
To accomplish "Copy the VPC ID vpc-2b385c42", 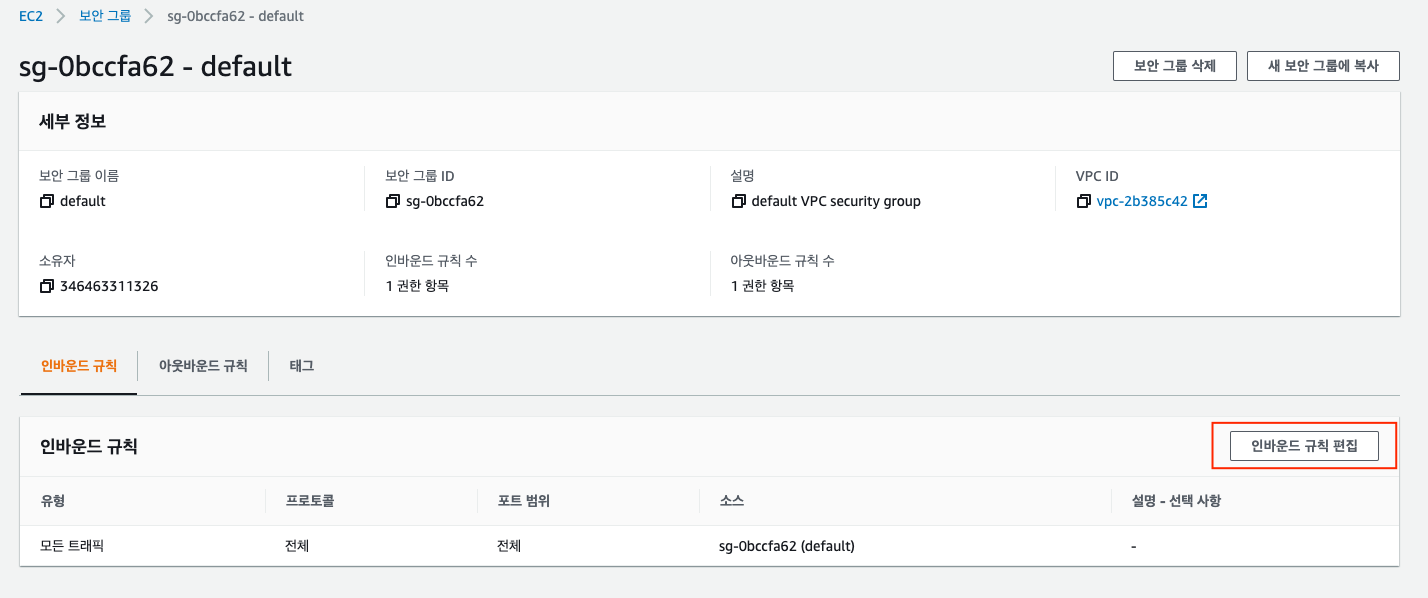I will 1083,201.
